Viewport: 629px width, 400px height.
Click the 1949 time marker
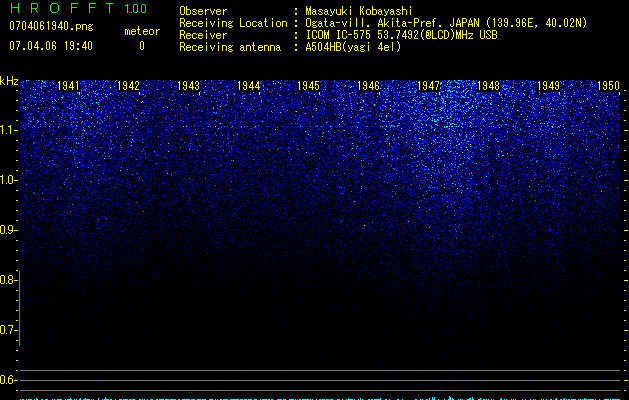548,86
